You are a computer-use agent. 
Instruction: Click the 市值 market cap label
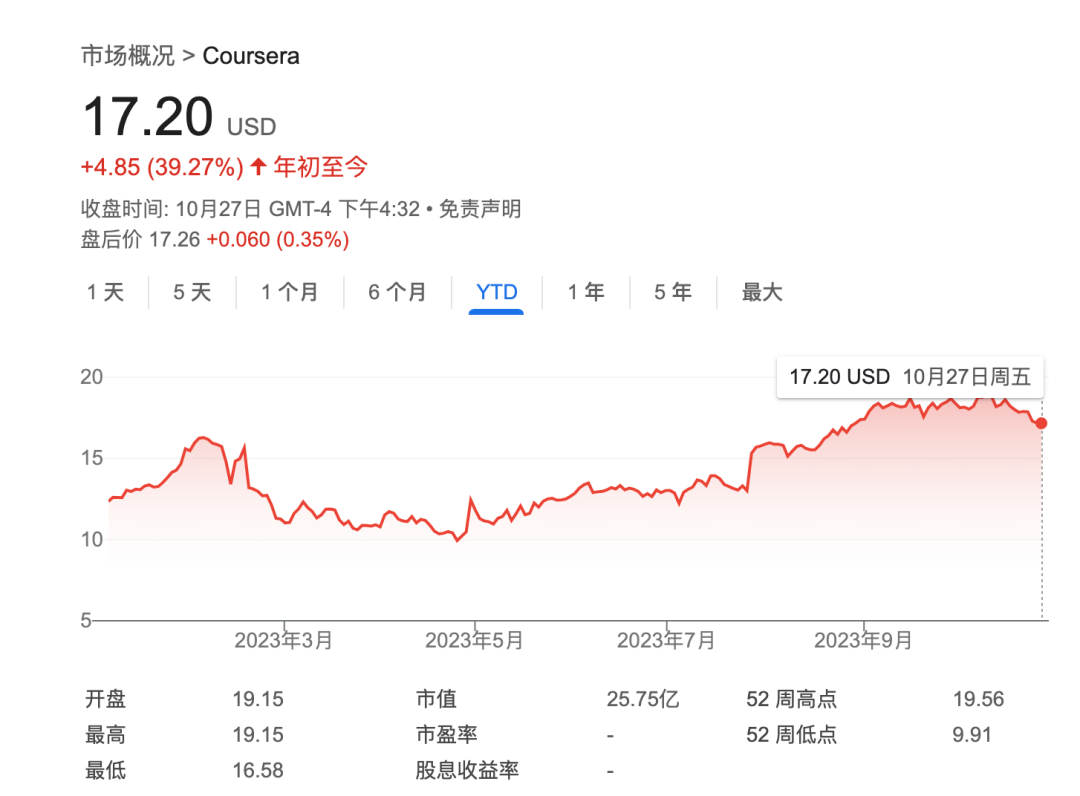[x=436, y=699]
